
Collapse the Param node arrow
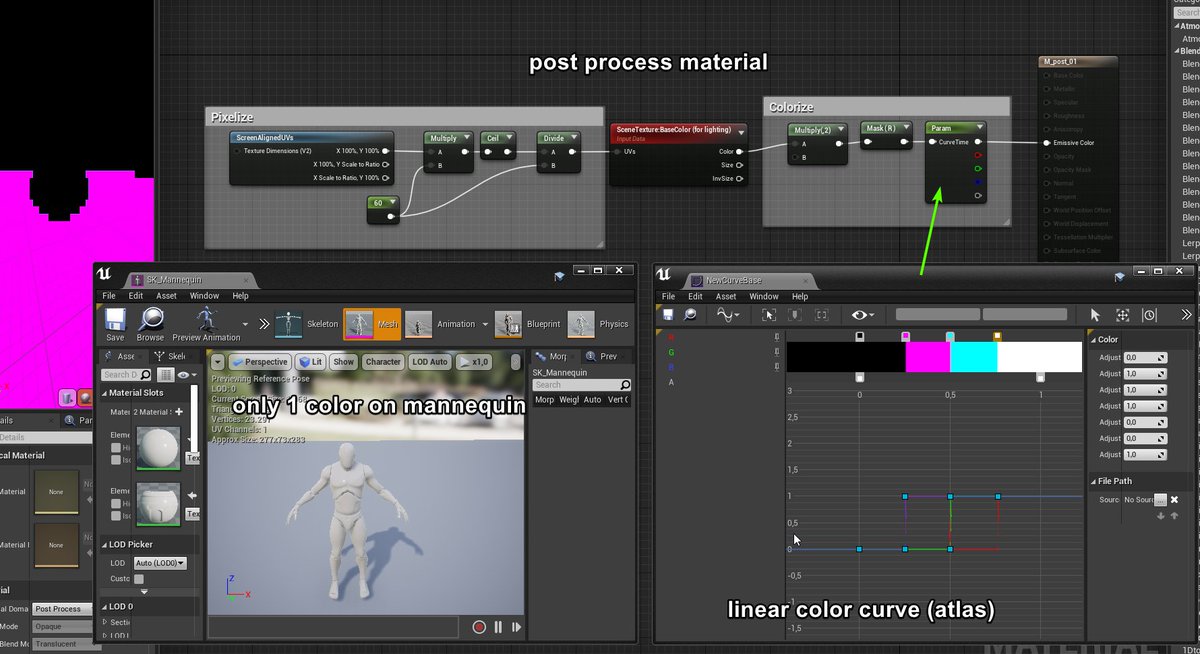[979, 128]
